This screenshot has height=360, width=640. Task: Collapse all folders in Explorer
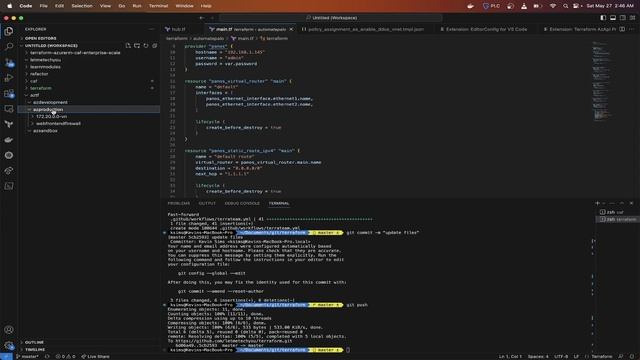(x=155, y=46)
